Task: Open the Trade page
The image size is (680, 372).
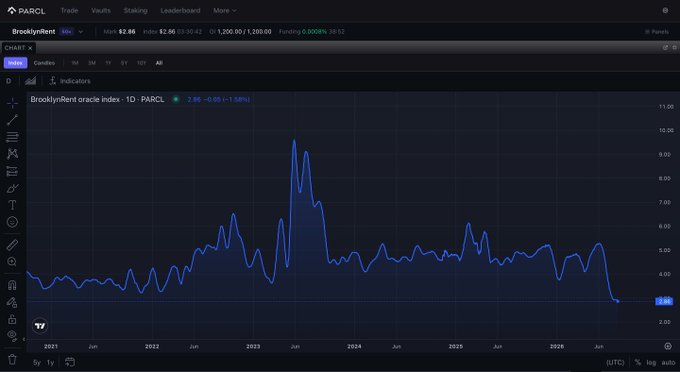Action: point(69,10)
